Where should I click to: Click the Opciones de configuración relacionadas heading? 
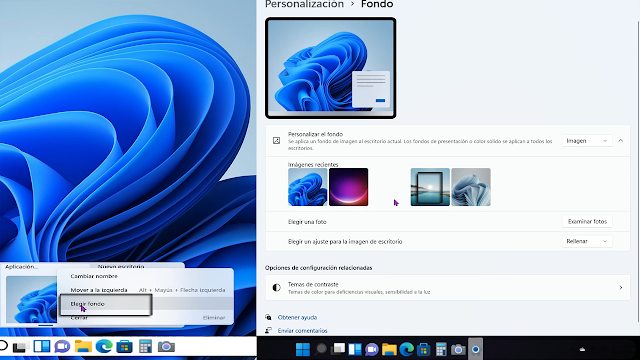[318, 268]
